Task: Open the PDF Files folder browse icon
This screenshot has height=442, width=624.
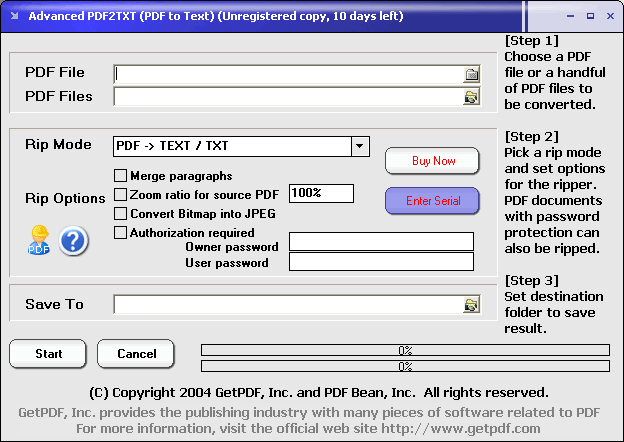Action: pyautogui.click(x=471, y=97)
